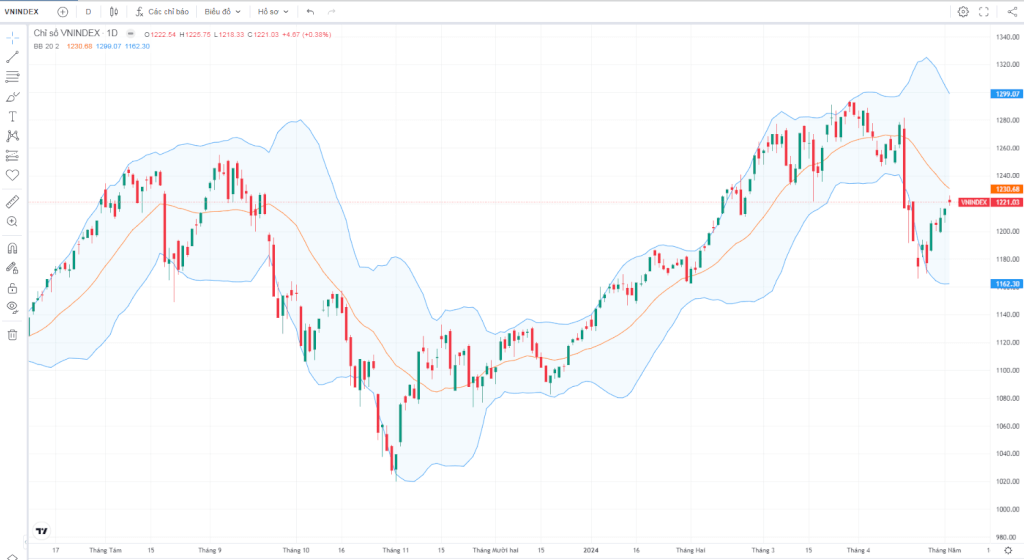Viewport: 1024px width, 560px height.
Task: Open the time axis settings gear
Action: click(1008, 550)
